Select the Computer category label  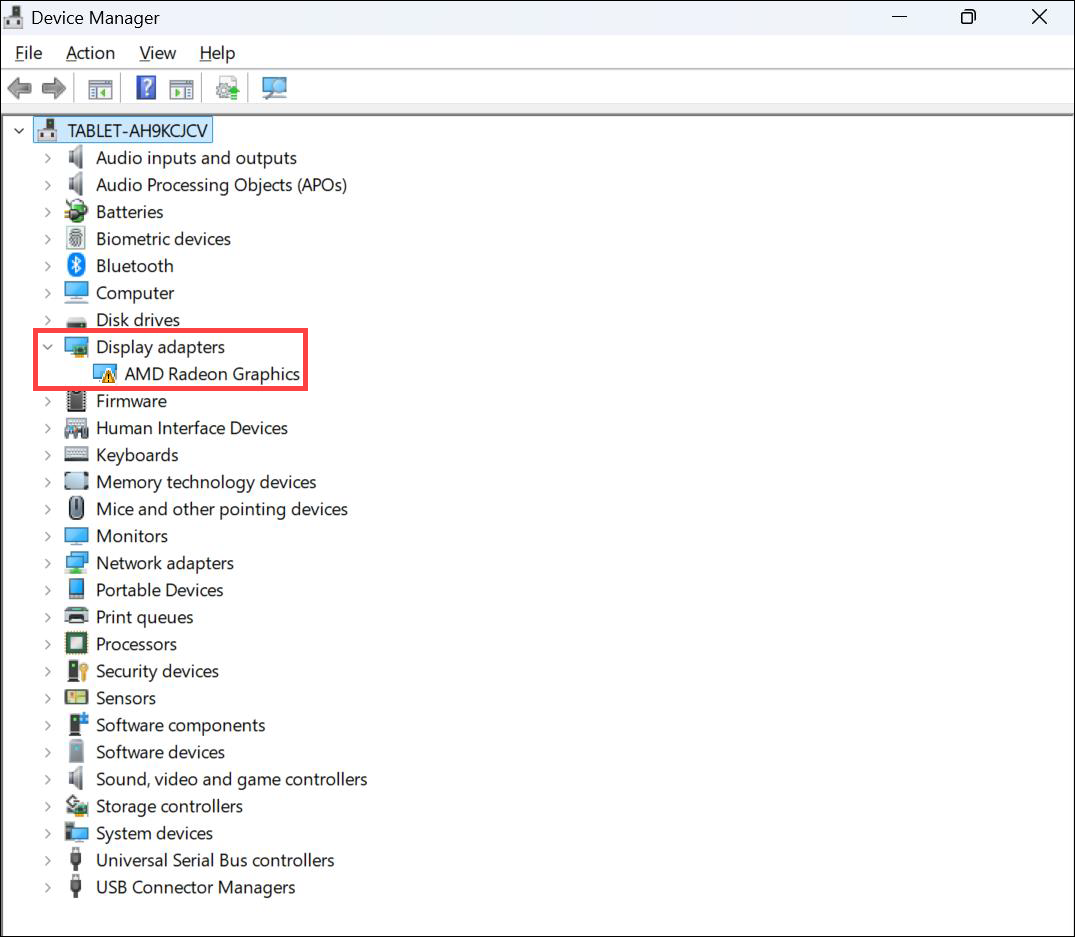(135, 293)
